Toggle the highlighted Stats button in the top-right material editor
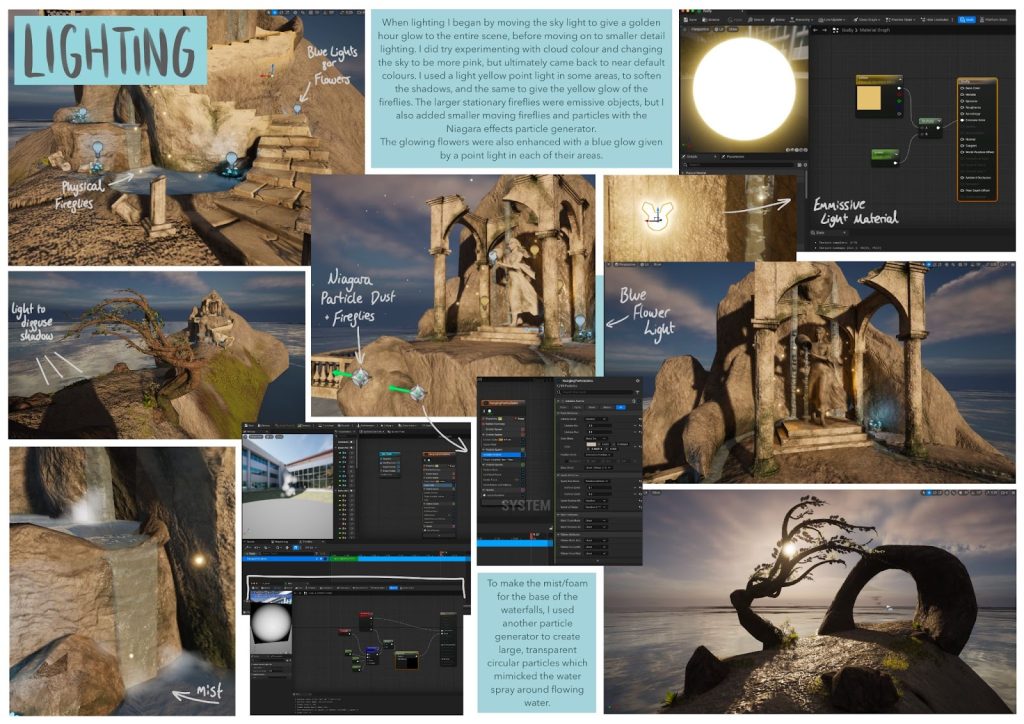Image resolution: width=1024 pixels, height=724 pixels. 967,20
